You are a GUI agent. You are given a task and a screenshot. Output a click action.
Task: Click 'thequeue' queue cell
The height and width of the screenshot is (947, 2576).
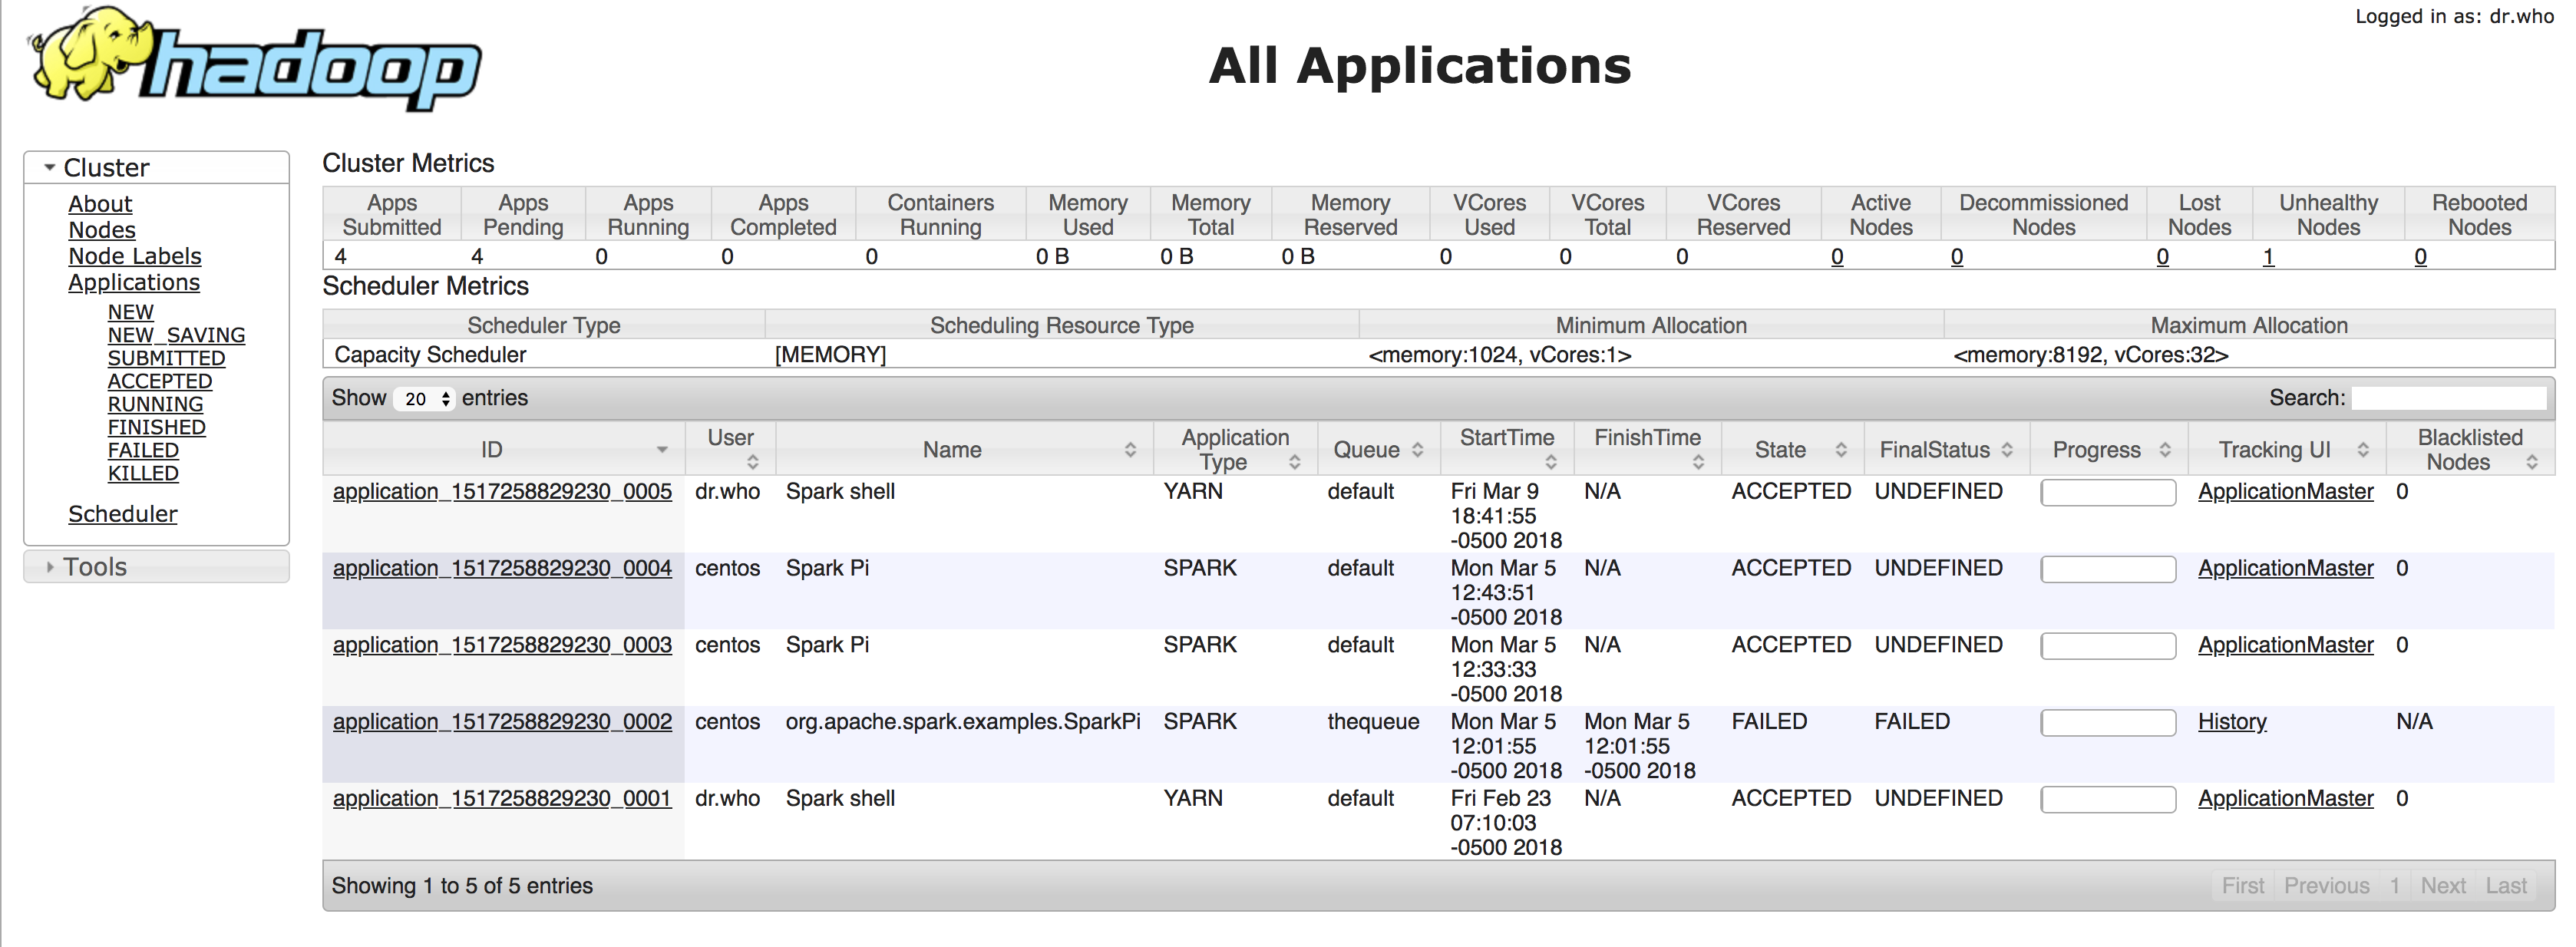pos(1373,722)
